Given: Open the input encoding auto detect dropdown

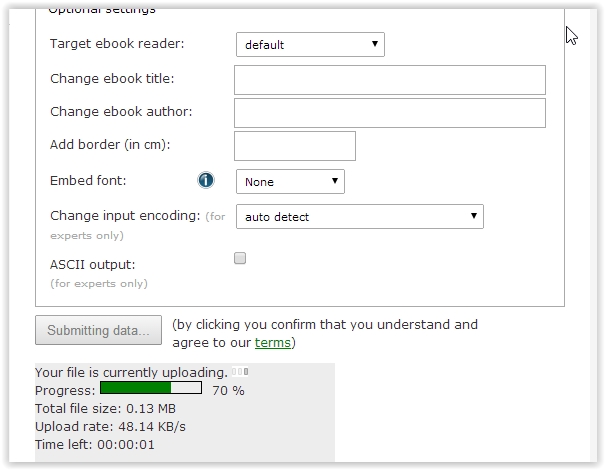Looking at the screenshot, I should coord(359,216).
